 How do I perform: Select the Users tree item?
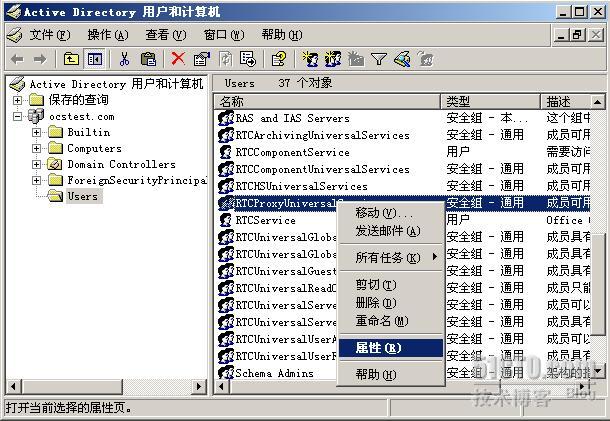tap(82, 196)
